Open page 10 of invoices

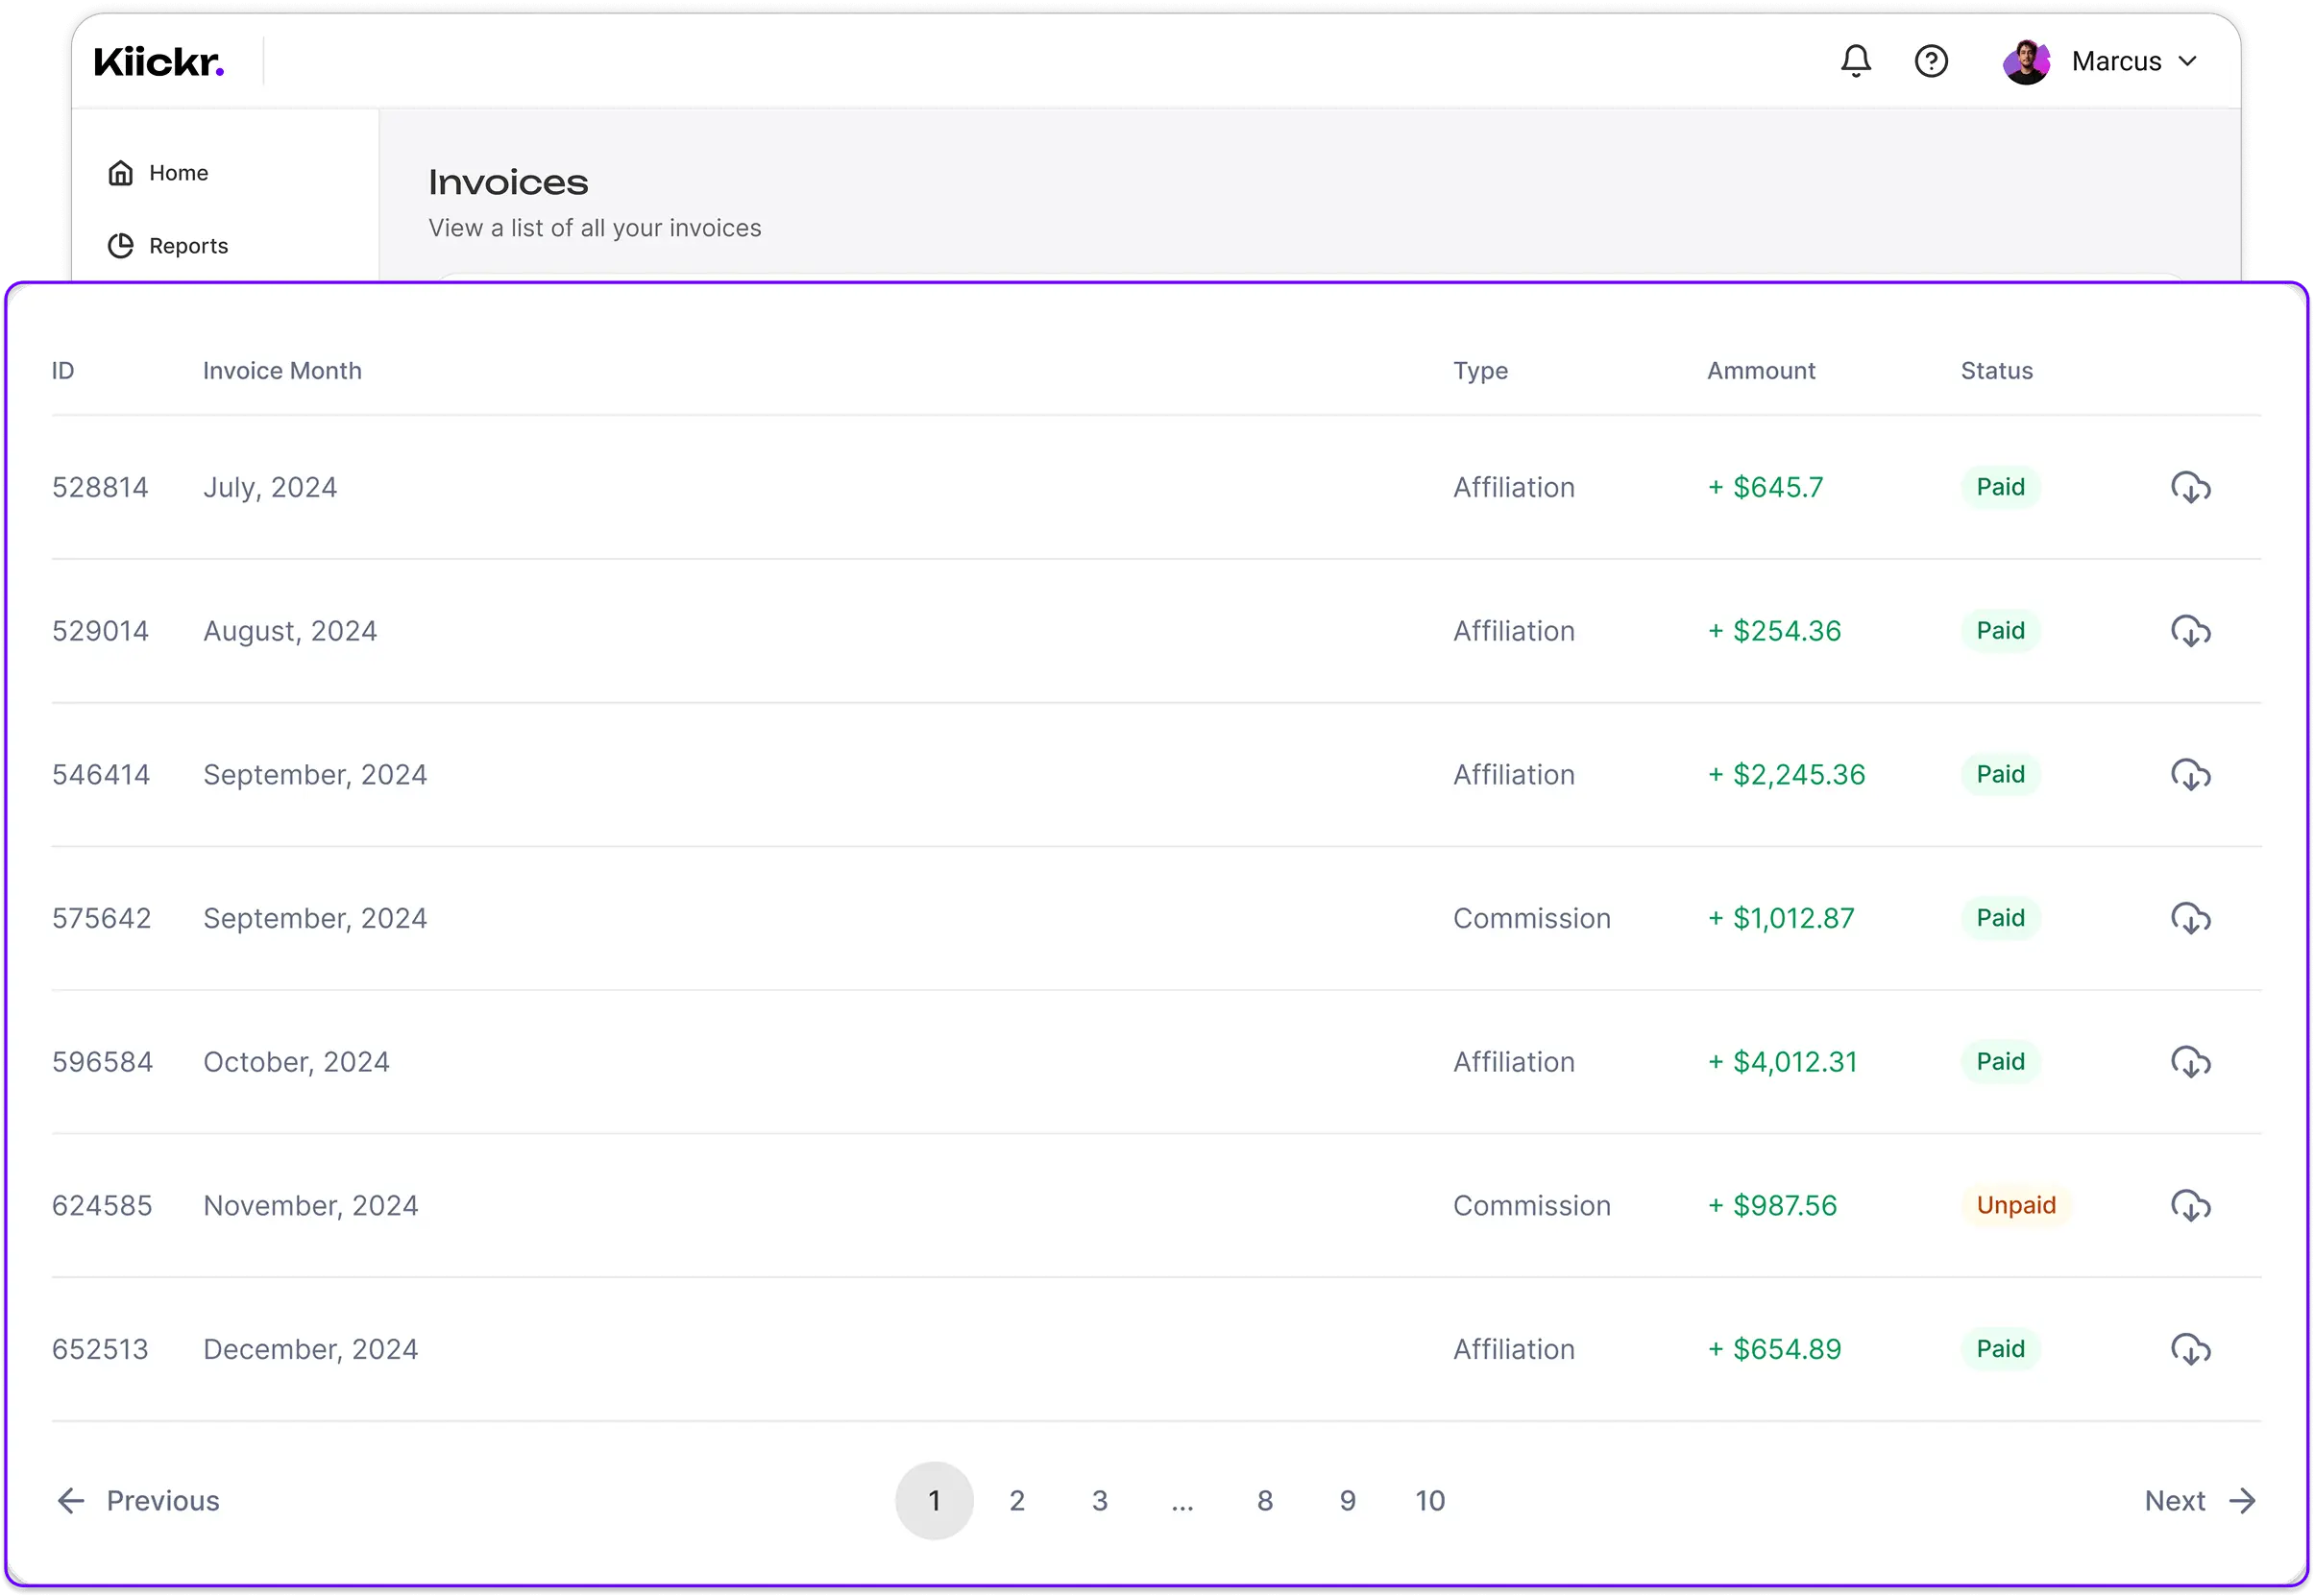1430,1500
